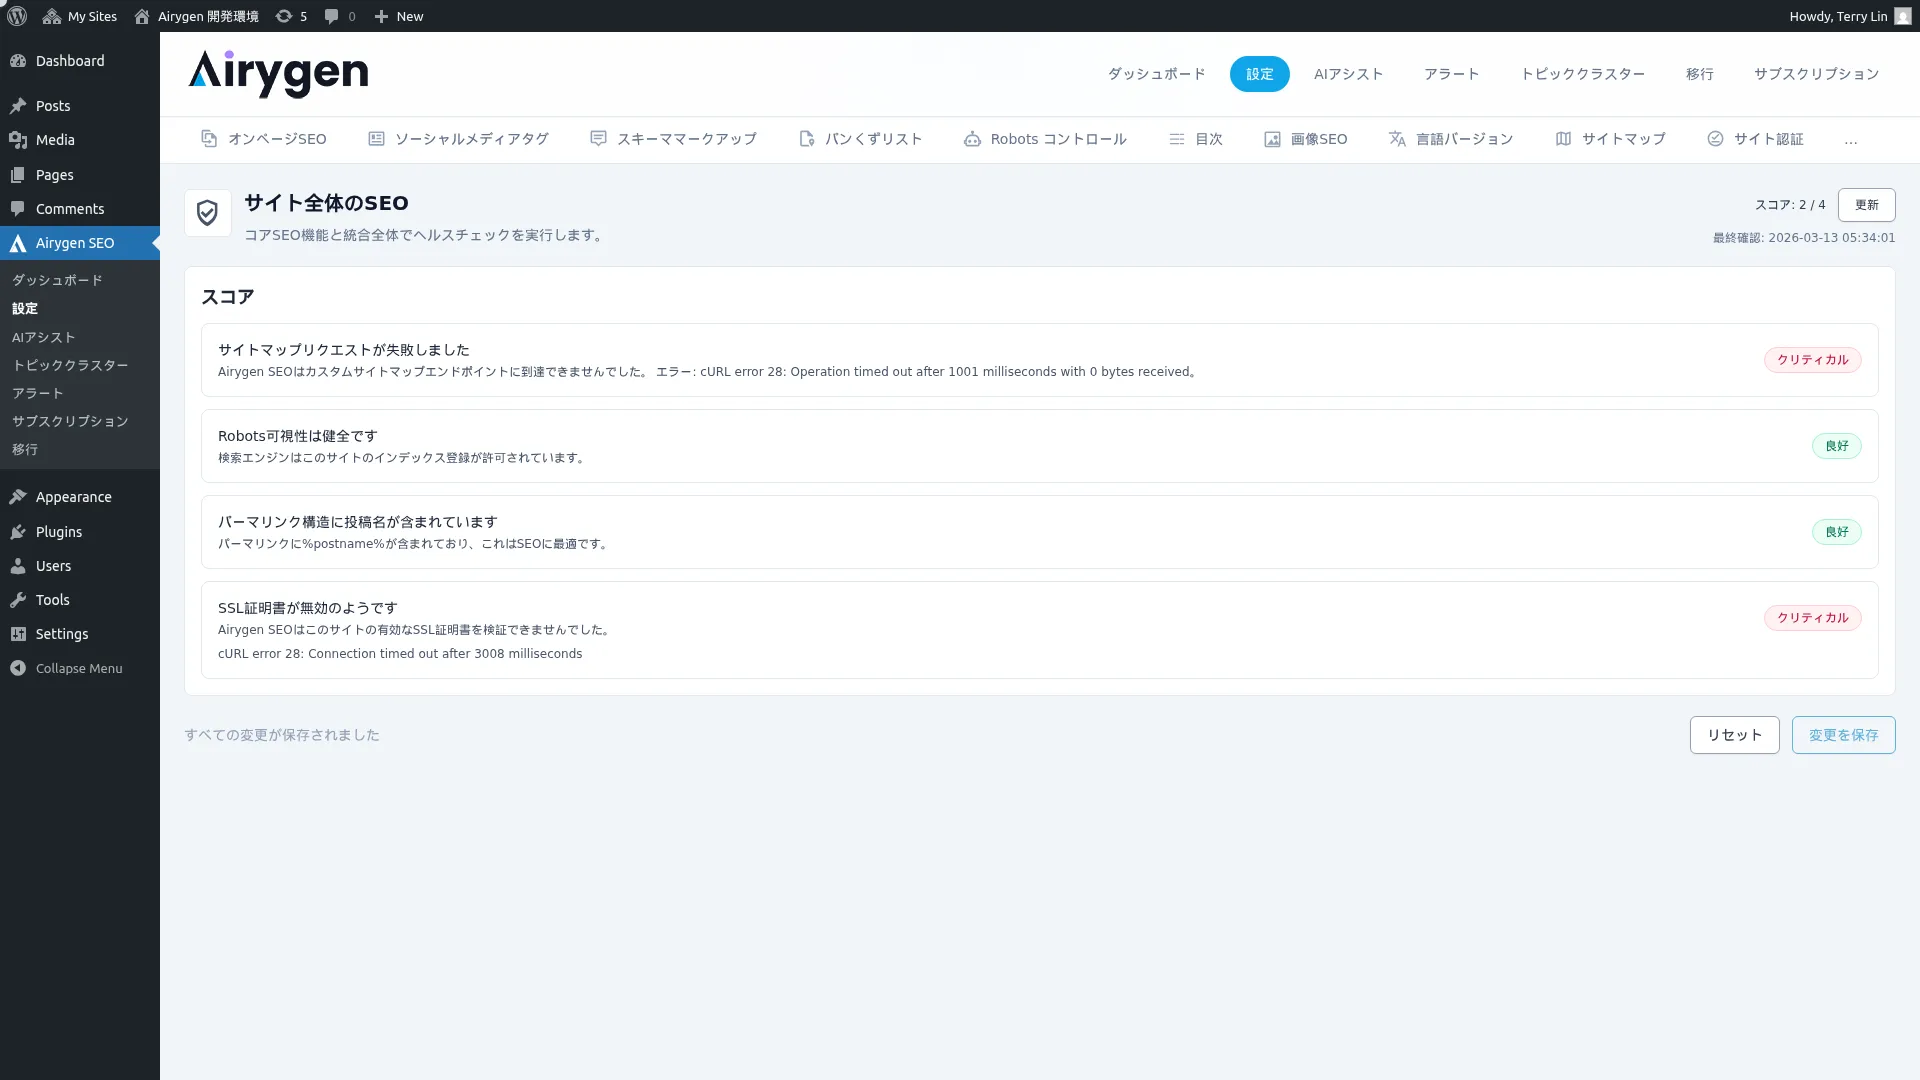Switch to AIアシスト top tab
1920x1080 pixels.
pyautogui.click(x=1348, y=74)
